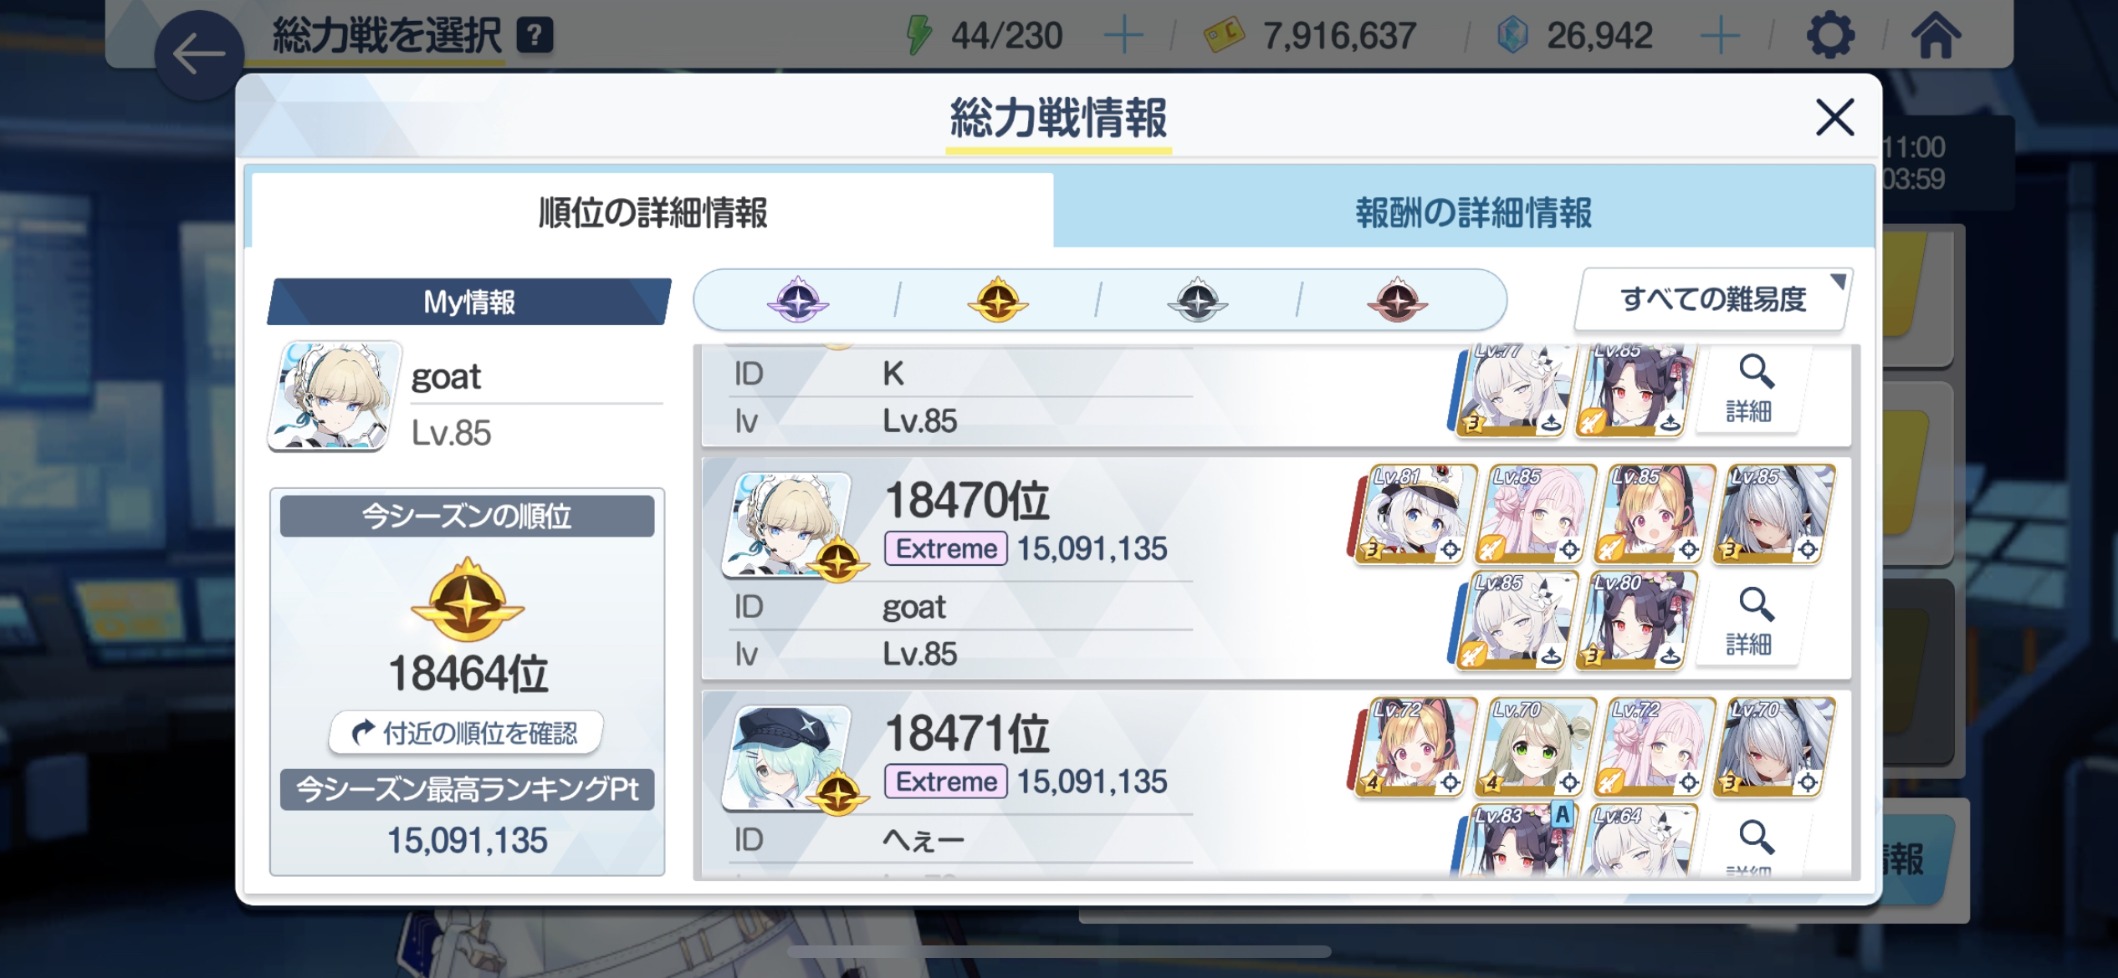Screen dimensions: 2118x978
Task: Add gems with the plus next to 26,942
Action: click(1720, 36)
